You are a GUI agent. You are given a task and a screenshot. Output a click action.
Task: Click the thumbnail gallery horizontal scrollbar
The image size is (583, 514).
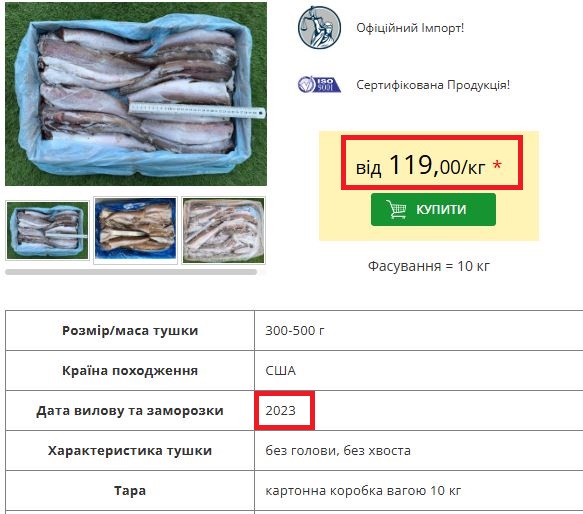pyautogui.click(x=131, y=272)
